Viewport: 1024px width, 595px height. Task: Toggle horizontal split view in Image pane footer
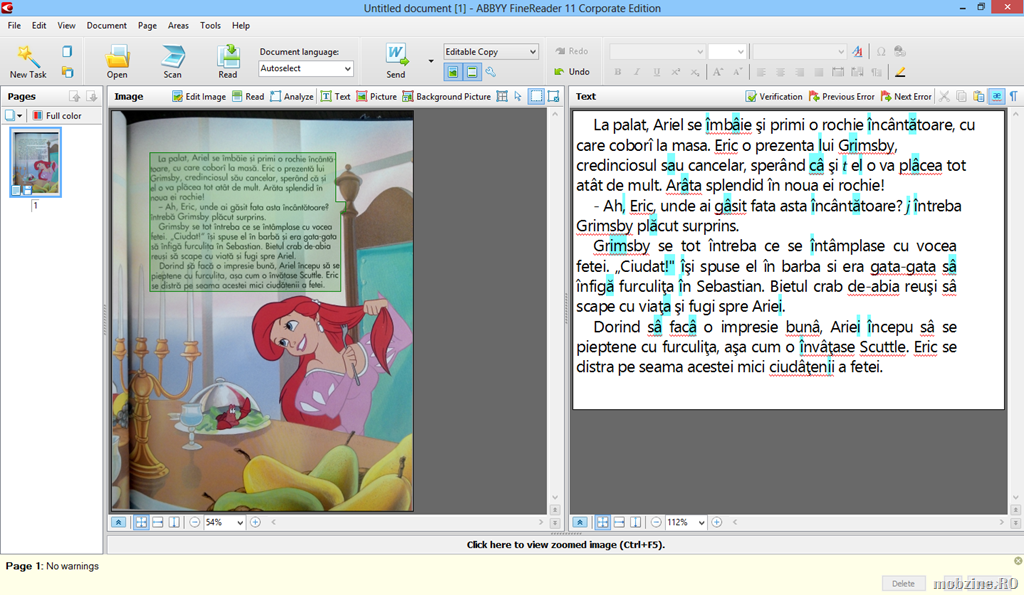click(157, 523)
